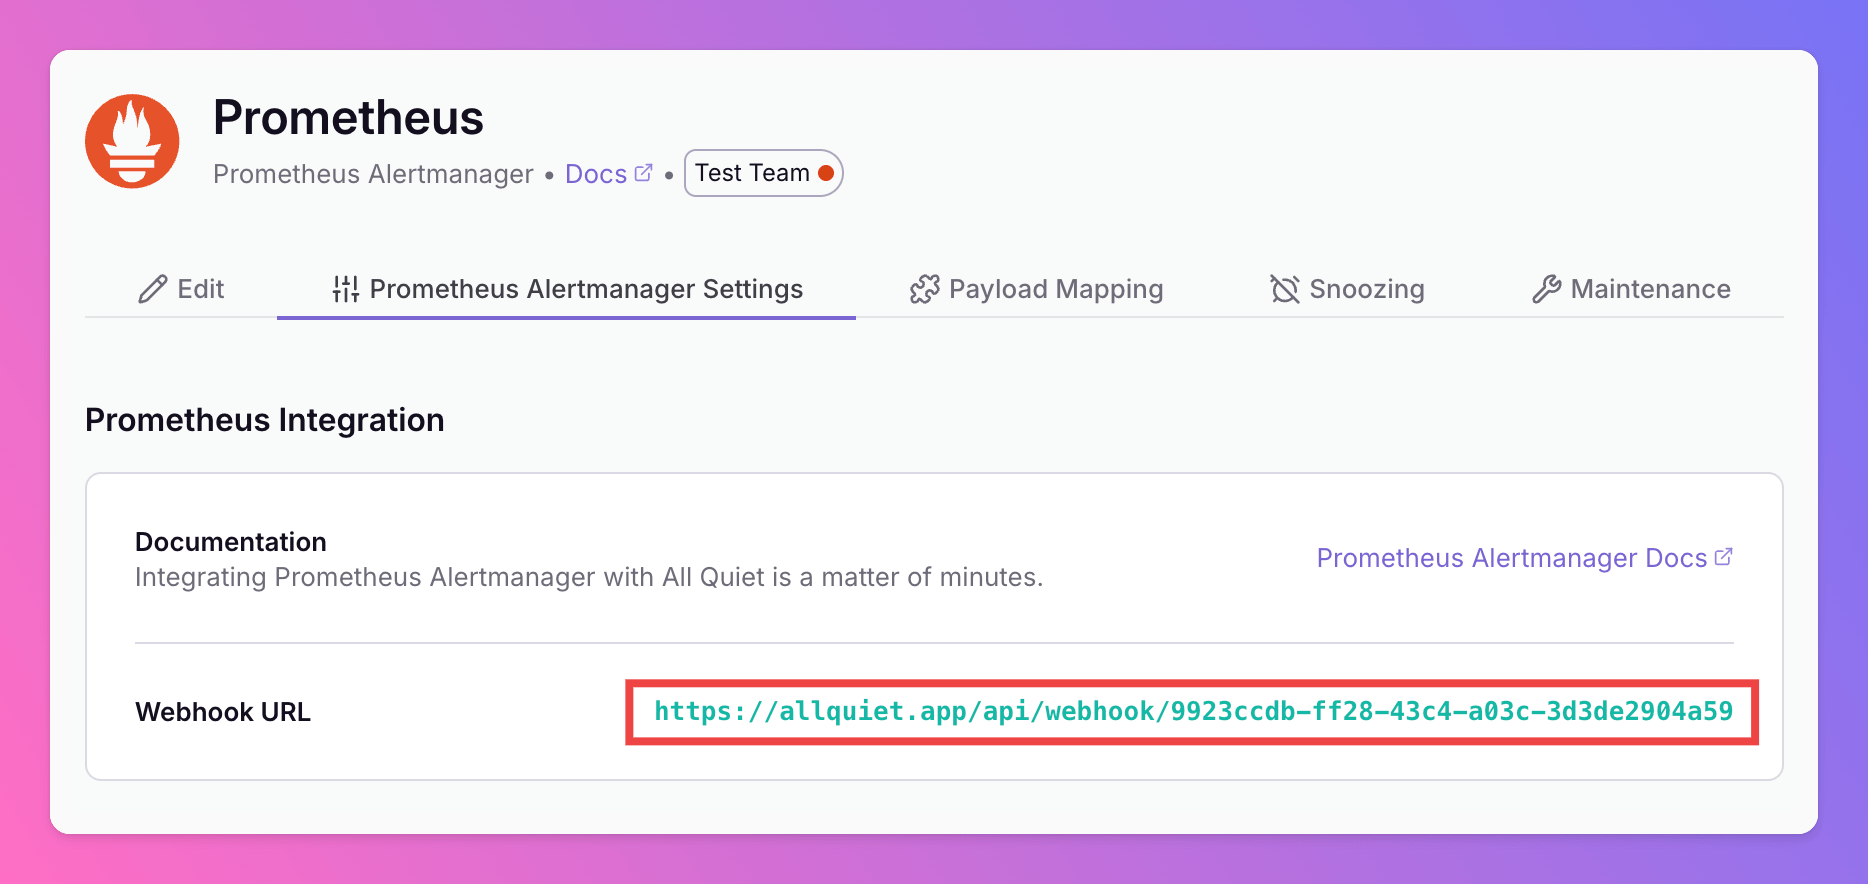Click the puzzle piece Payload Mapping icon

click(x=925, y=289)
